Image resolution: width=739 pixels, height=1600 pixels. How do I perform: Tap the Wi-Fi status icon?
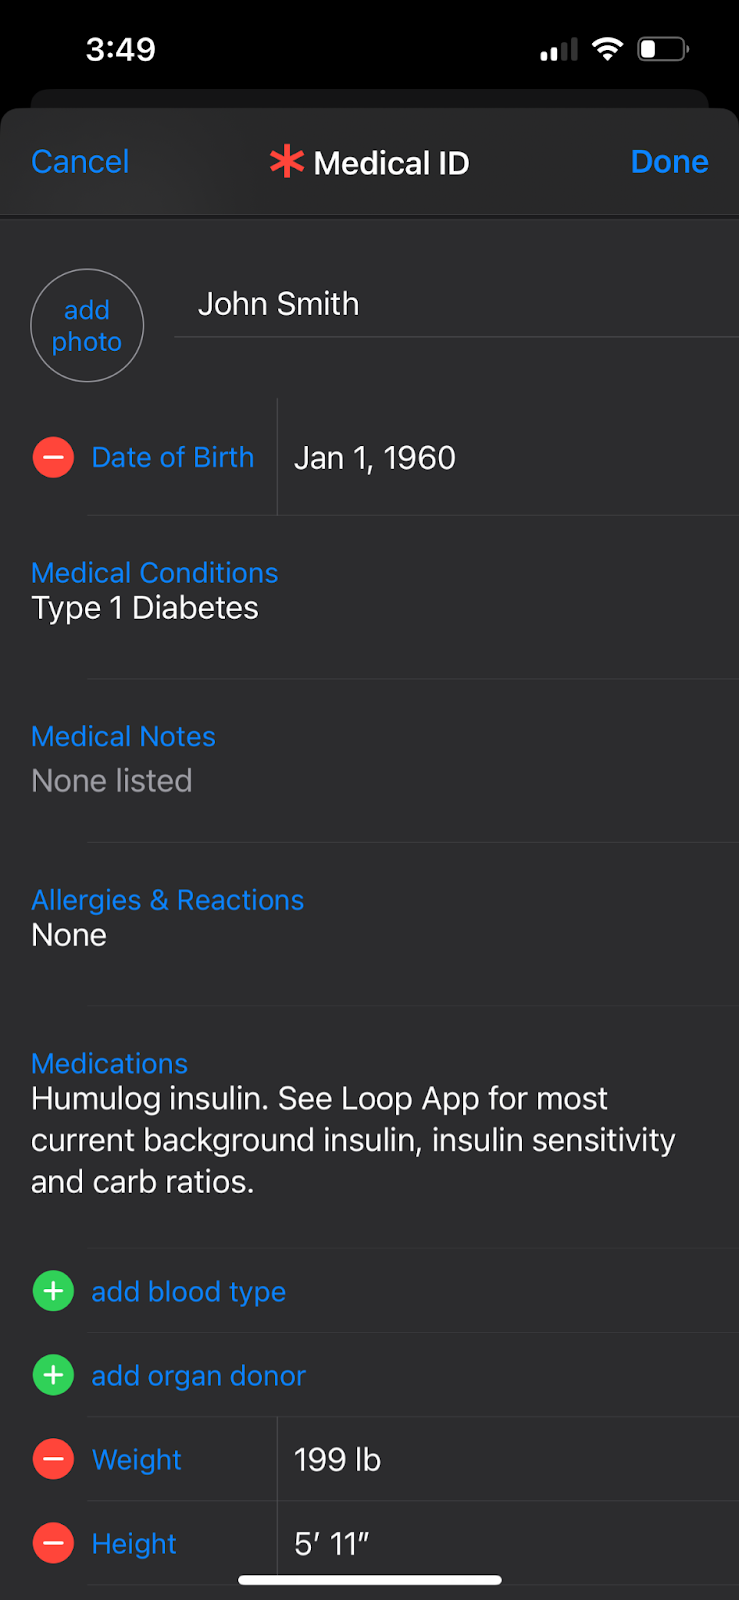click(607, 49)
